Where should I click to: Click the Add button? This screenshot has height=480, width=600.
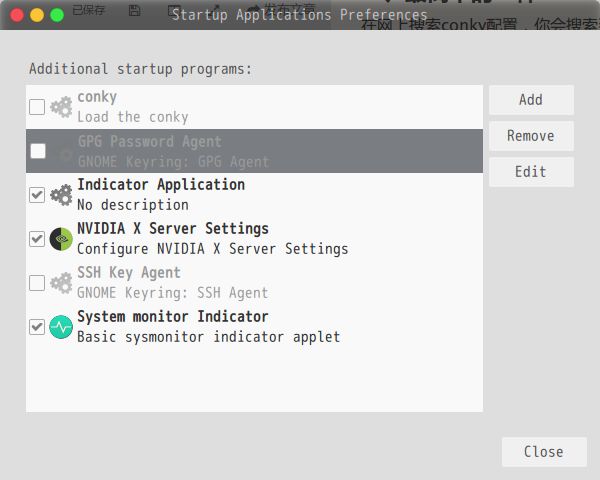click(x=531, y=100)
